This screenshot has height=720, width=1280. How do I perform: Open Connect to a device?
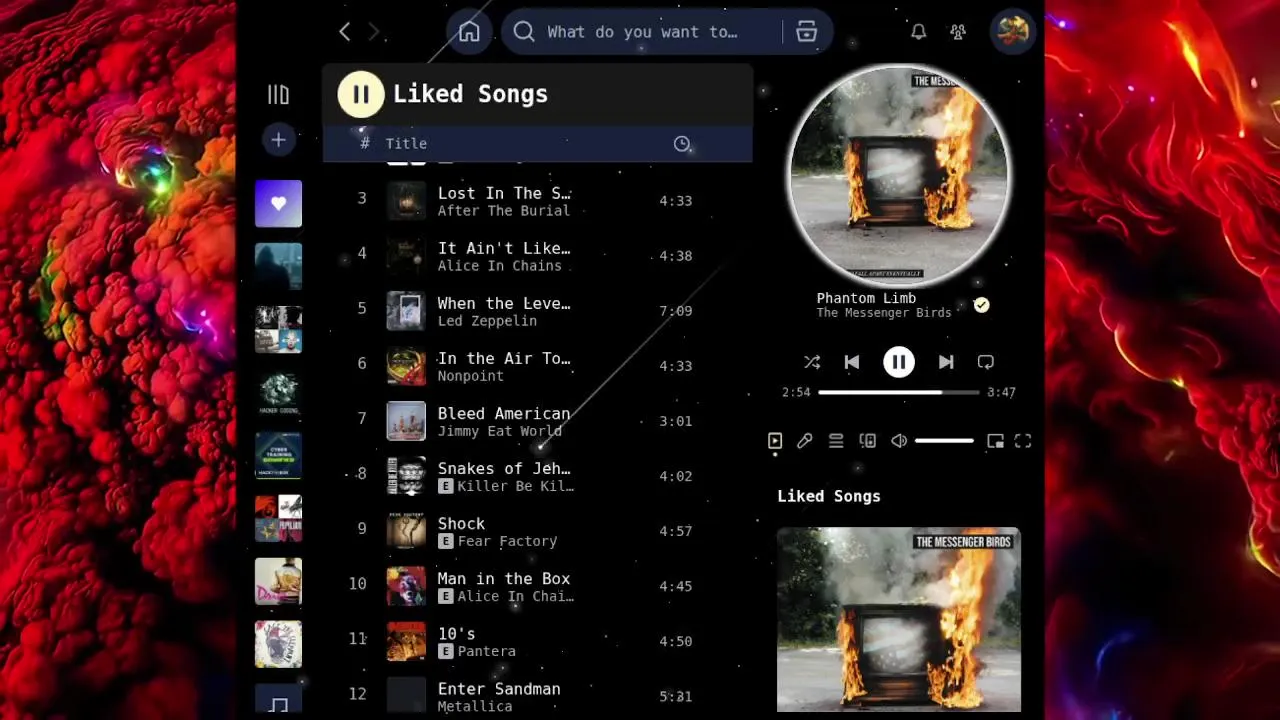point(868,441)
